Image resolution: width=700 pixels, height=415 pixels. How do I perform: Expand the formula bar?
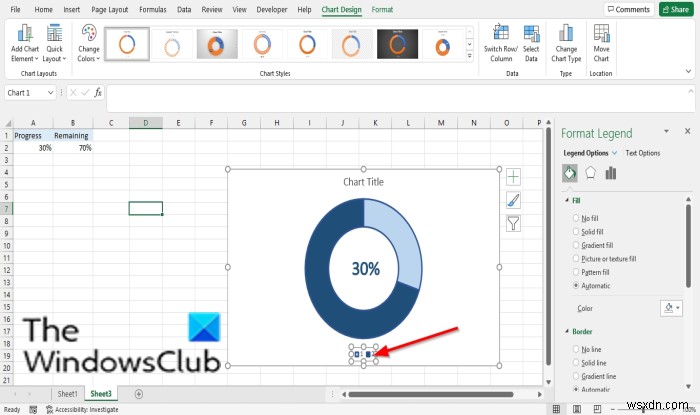(691, 91)
